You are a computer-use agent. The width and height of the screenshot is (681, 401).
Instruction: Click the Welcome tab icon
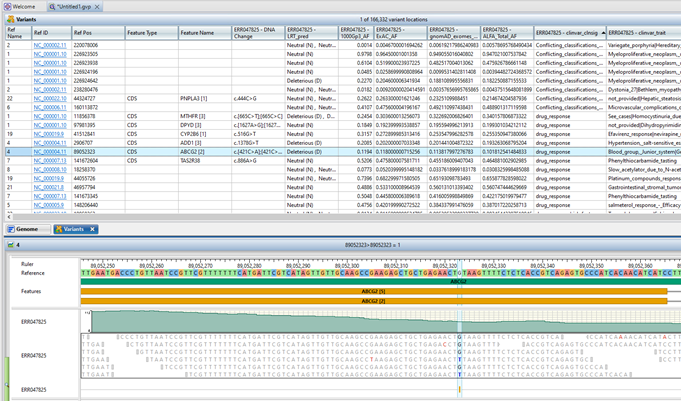(6, 6)
